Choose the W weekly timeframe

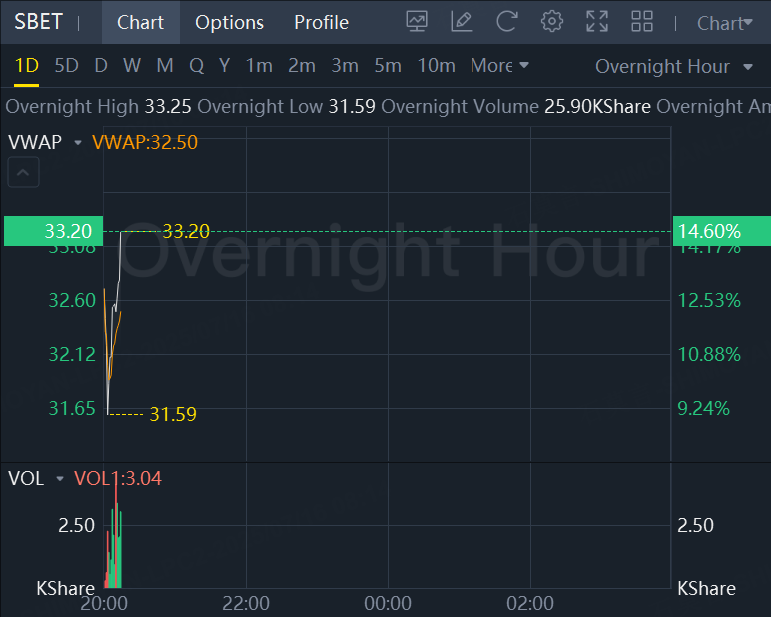[132, 66]
